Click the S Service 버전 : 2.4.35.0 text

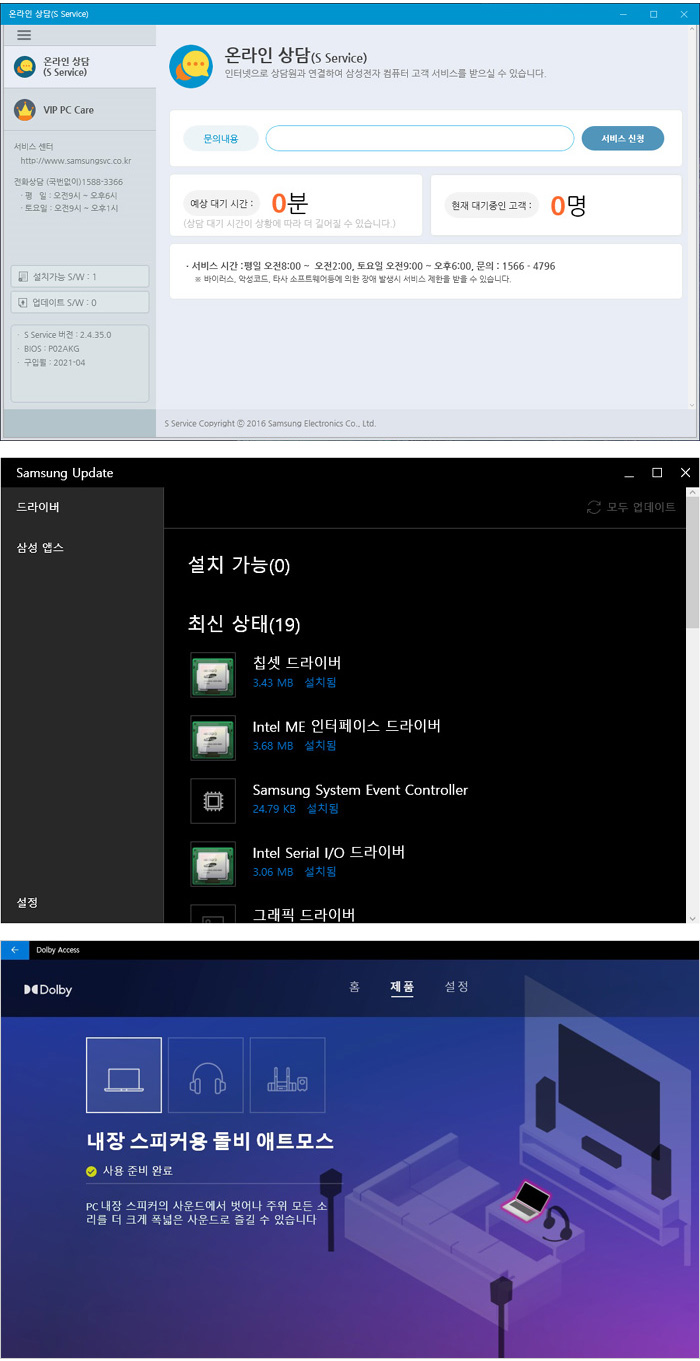67,335
